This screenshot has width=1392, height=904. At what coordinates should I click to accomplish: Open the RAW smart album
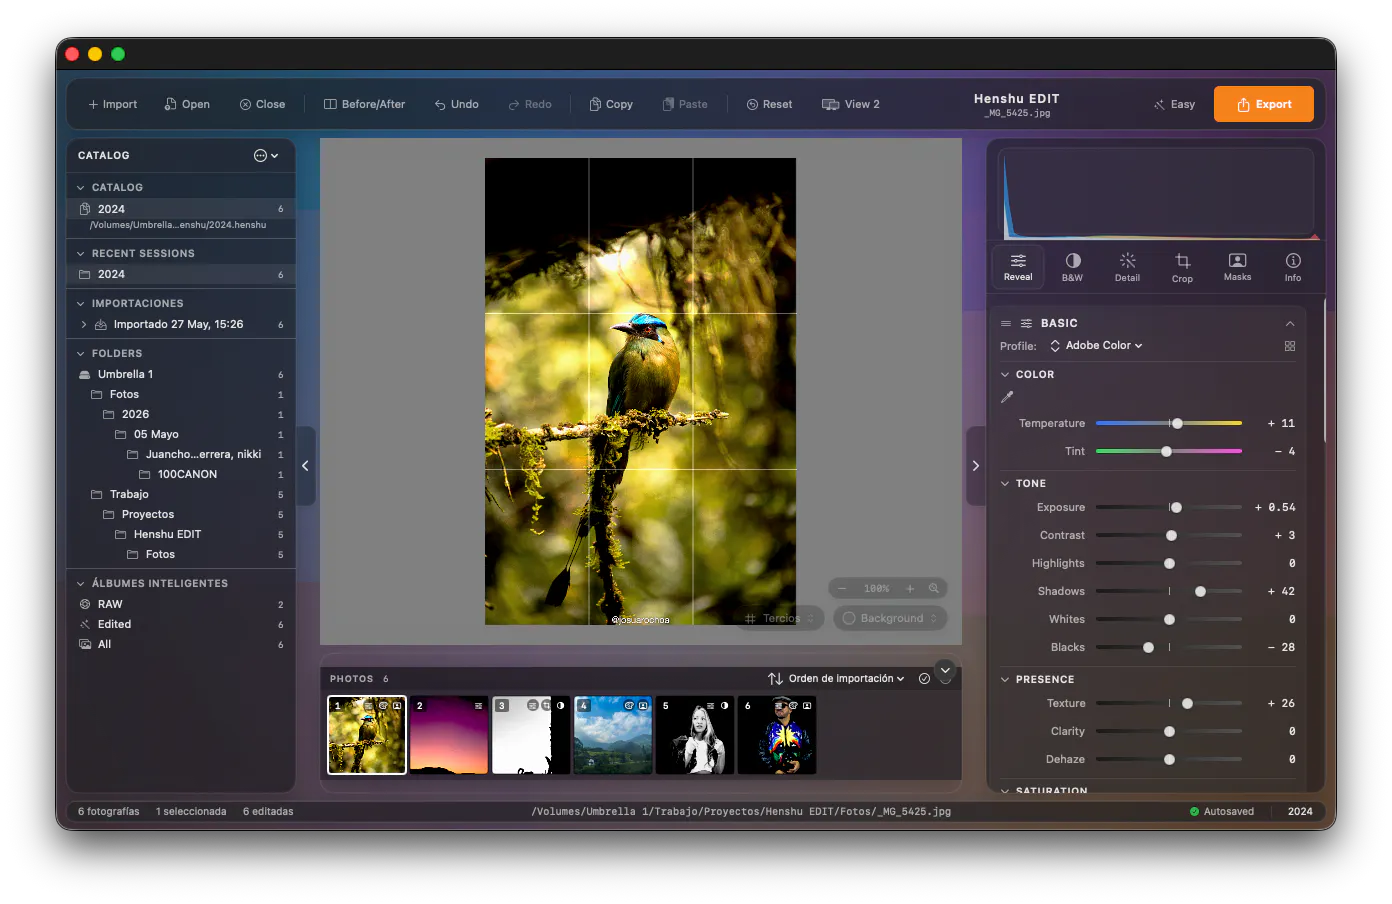pos(181,604)
